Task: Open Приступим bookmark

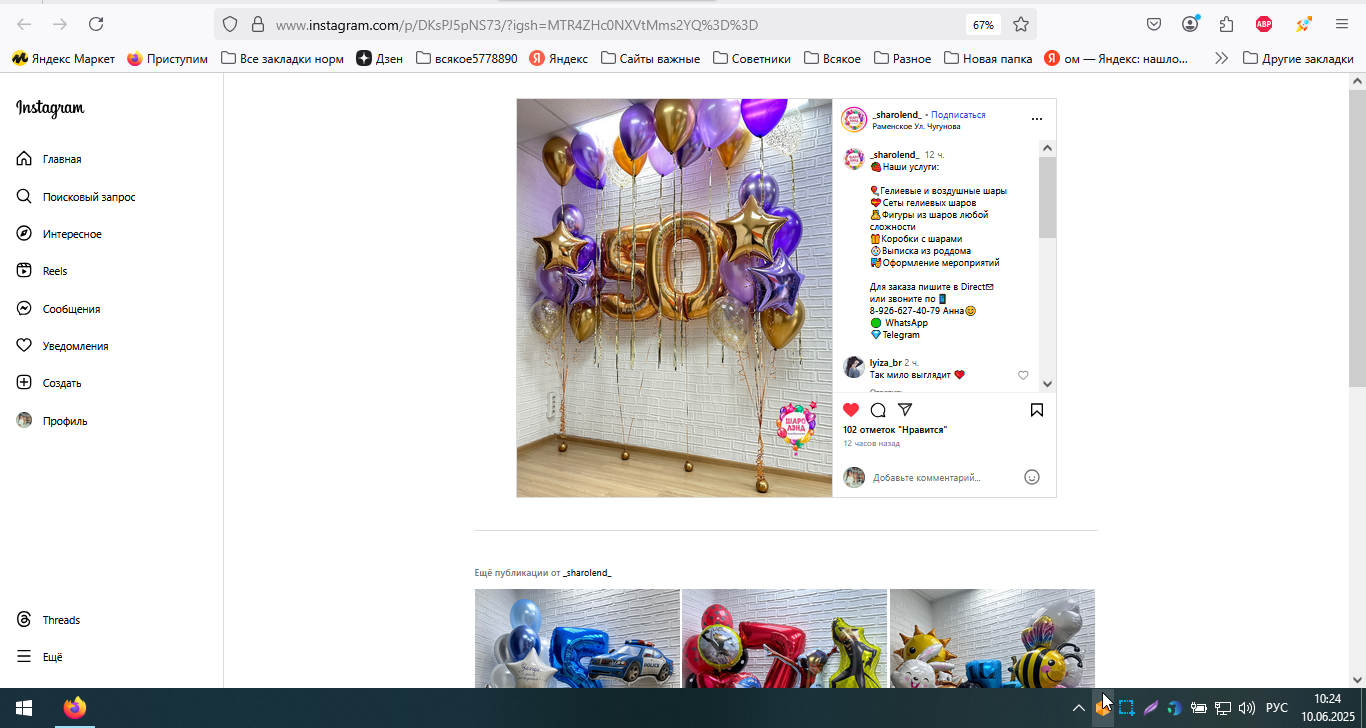Action: point(168,59)
